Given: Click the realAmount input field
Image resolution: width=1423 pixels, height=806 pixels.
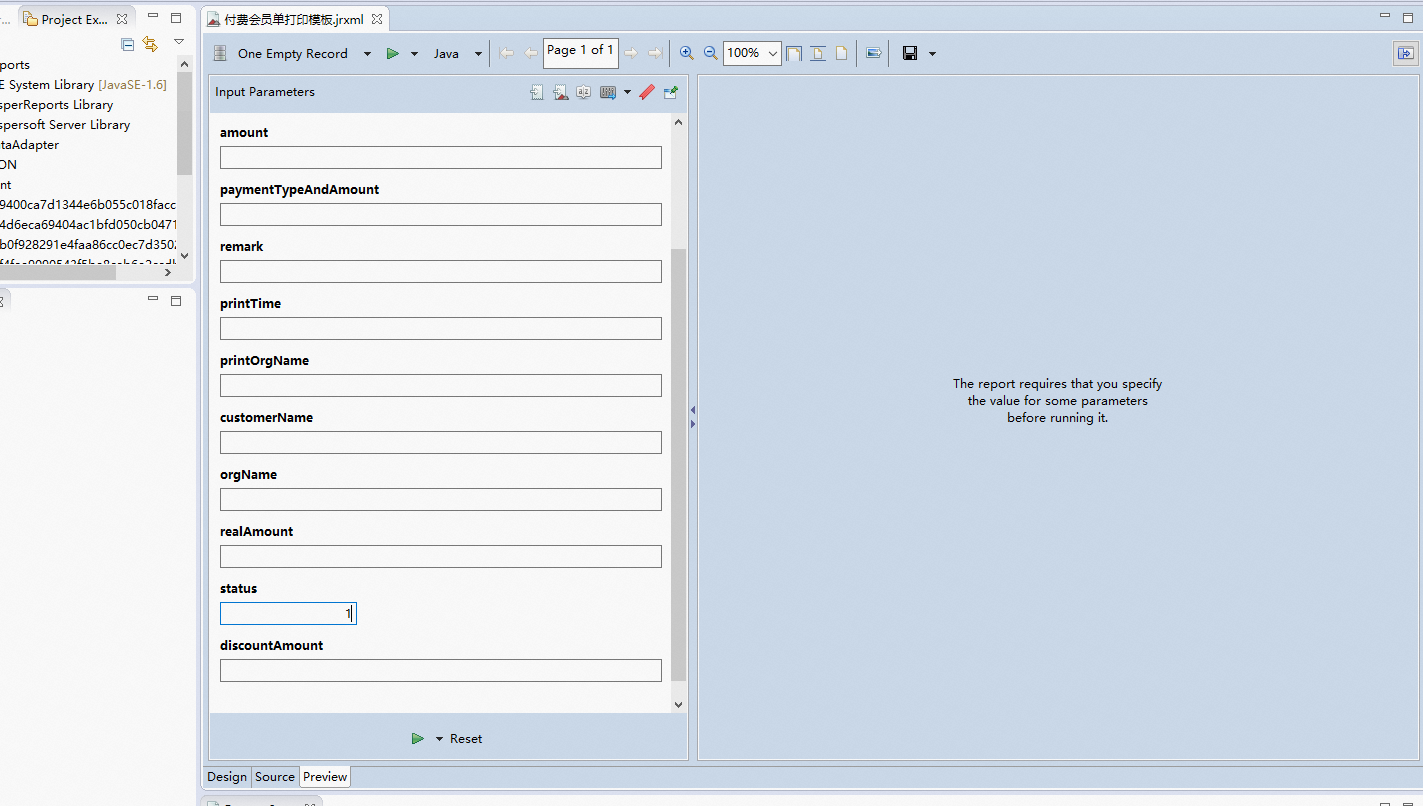Looking at the screenshot, I should (x=441, y=556).
